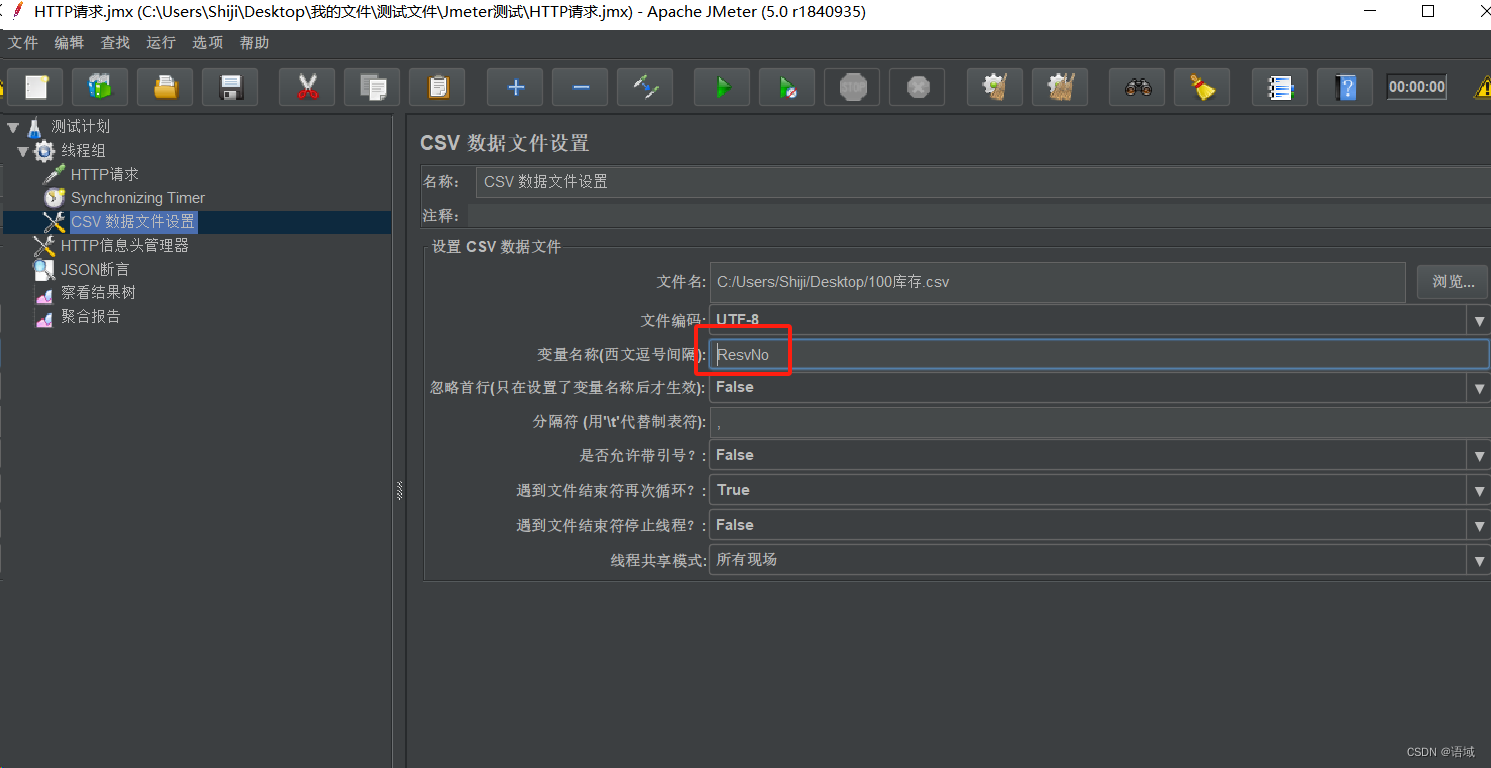Viewport: 1491px width, 768px height.
Task: Save the test plan with the floppy disk icon
Action: (230, 87)
